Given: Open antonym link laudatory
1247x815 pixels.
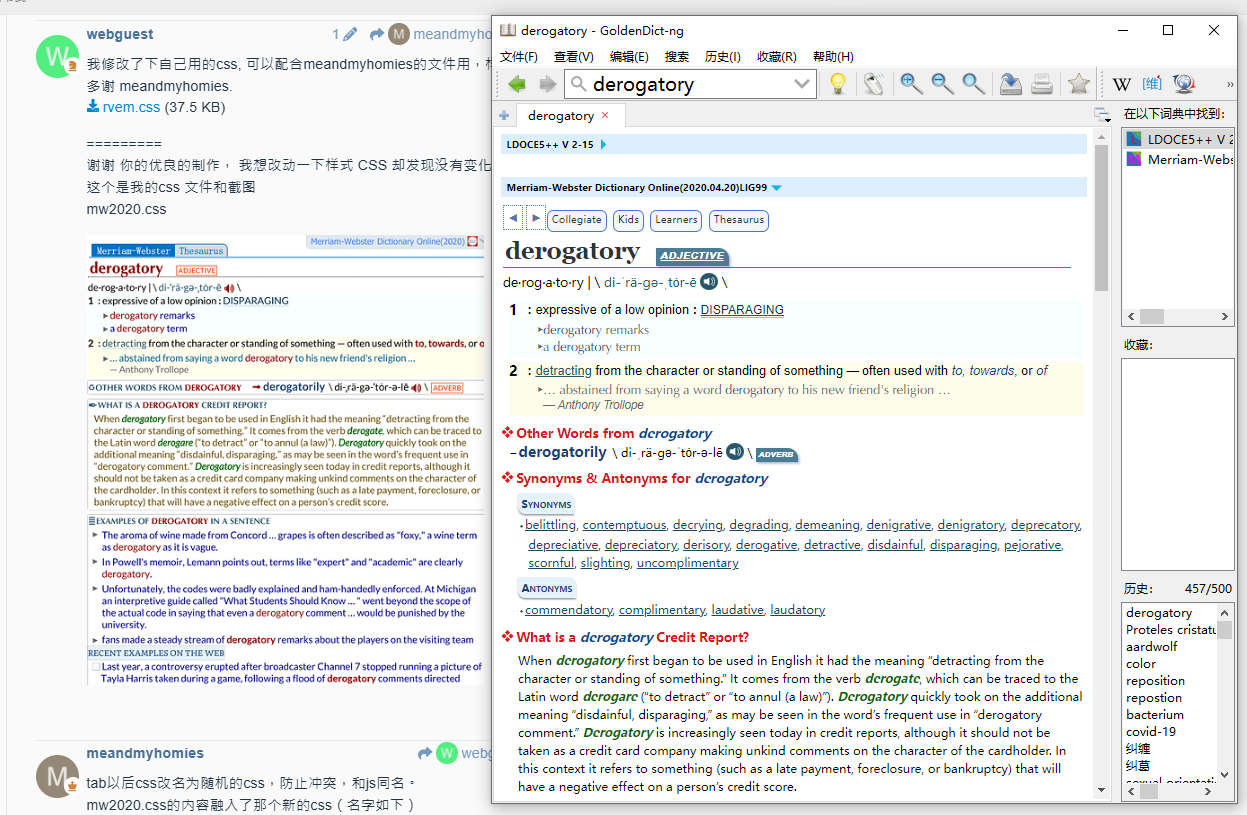Looking at the screenshot, I should pos(797,610).
